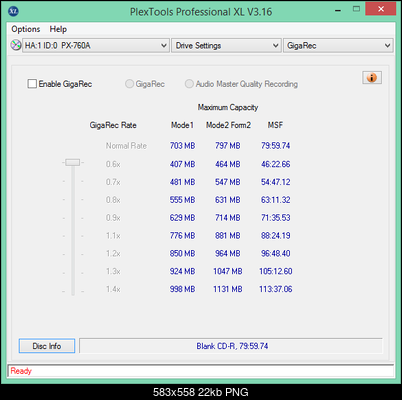This screenshot has width=402, height=400.
Task: Click the 0.7x rate label
Action: [113, 182]
